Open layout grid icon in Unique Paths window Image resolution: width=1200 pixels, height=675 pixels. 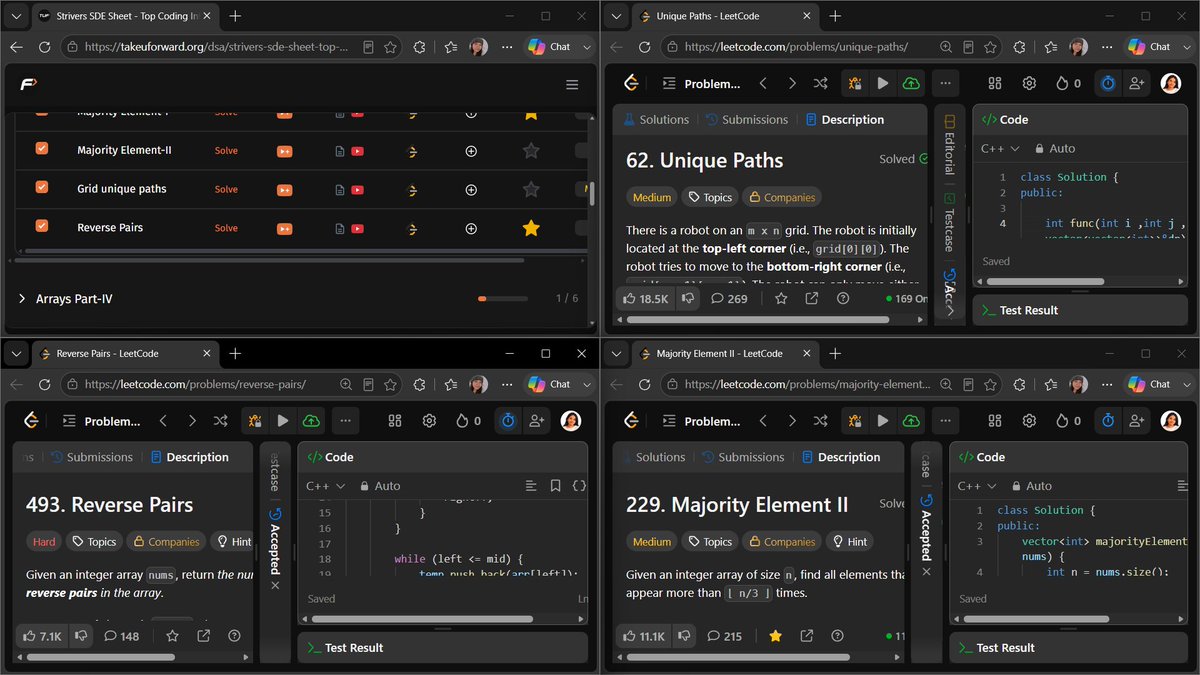pos(994,84)
